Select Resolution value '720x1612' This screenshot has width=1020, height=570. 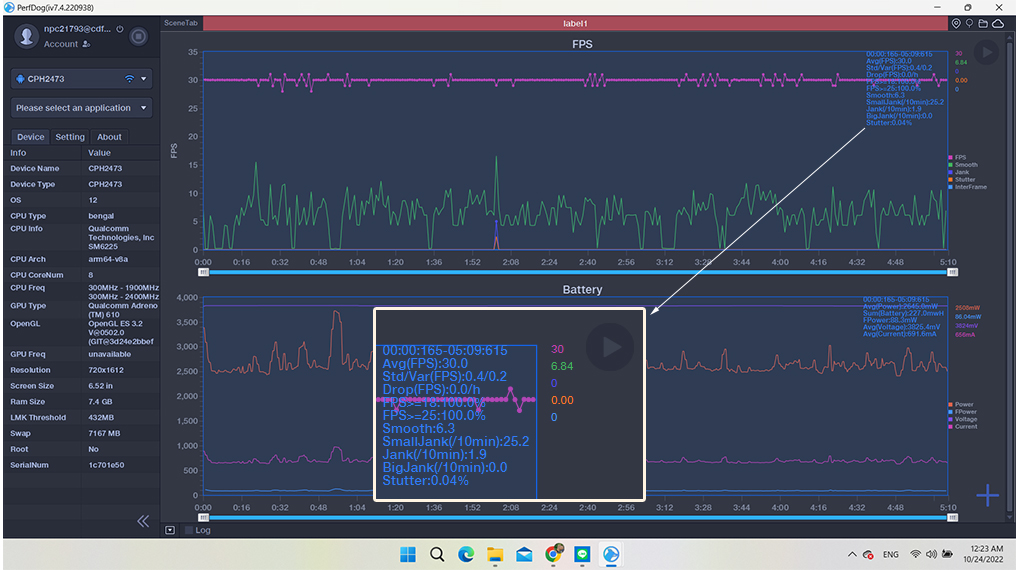(105, 370)
